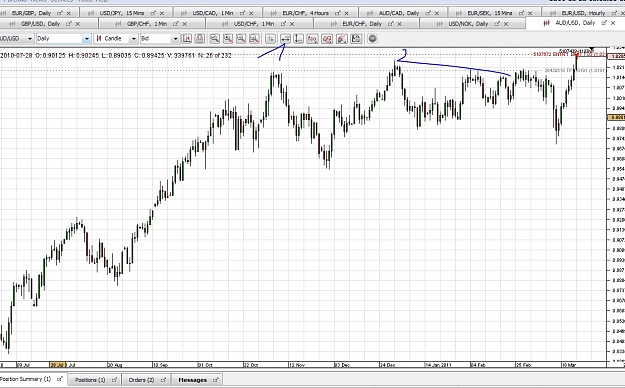625x388 pixels.
Task: Detach the Position Summary panel
Action: pos(59,379)
